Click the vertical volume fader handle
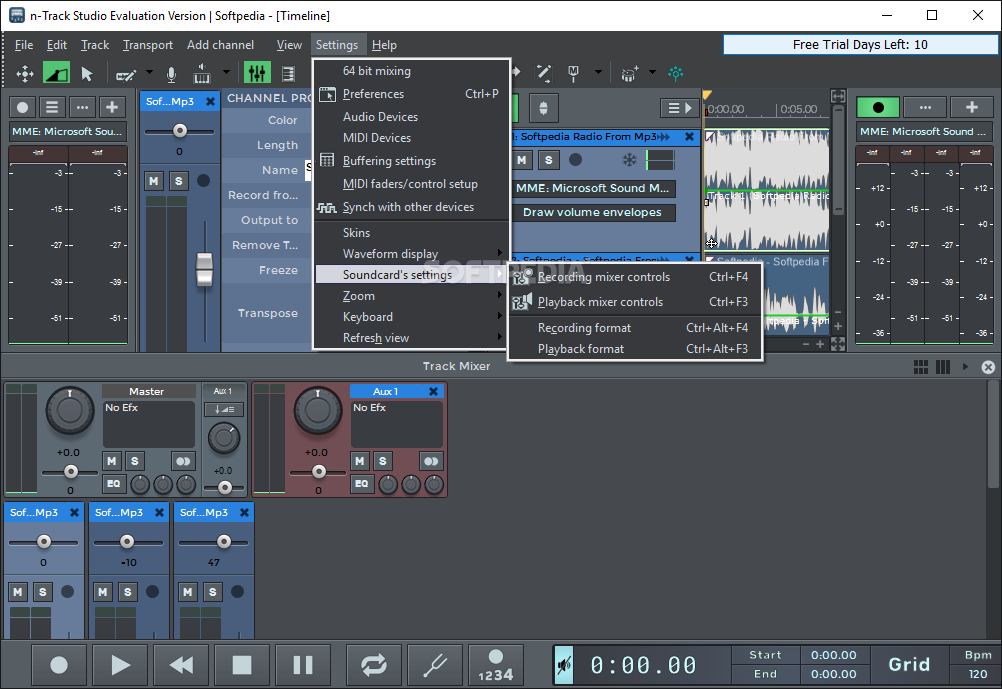 pyautogui.click(x=204, y=269)
